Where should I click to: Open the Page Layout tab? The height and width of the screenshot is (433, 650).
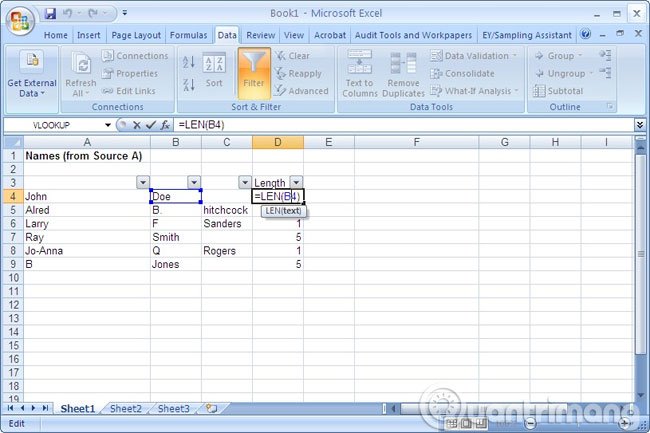point(136,35)
